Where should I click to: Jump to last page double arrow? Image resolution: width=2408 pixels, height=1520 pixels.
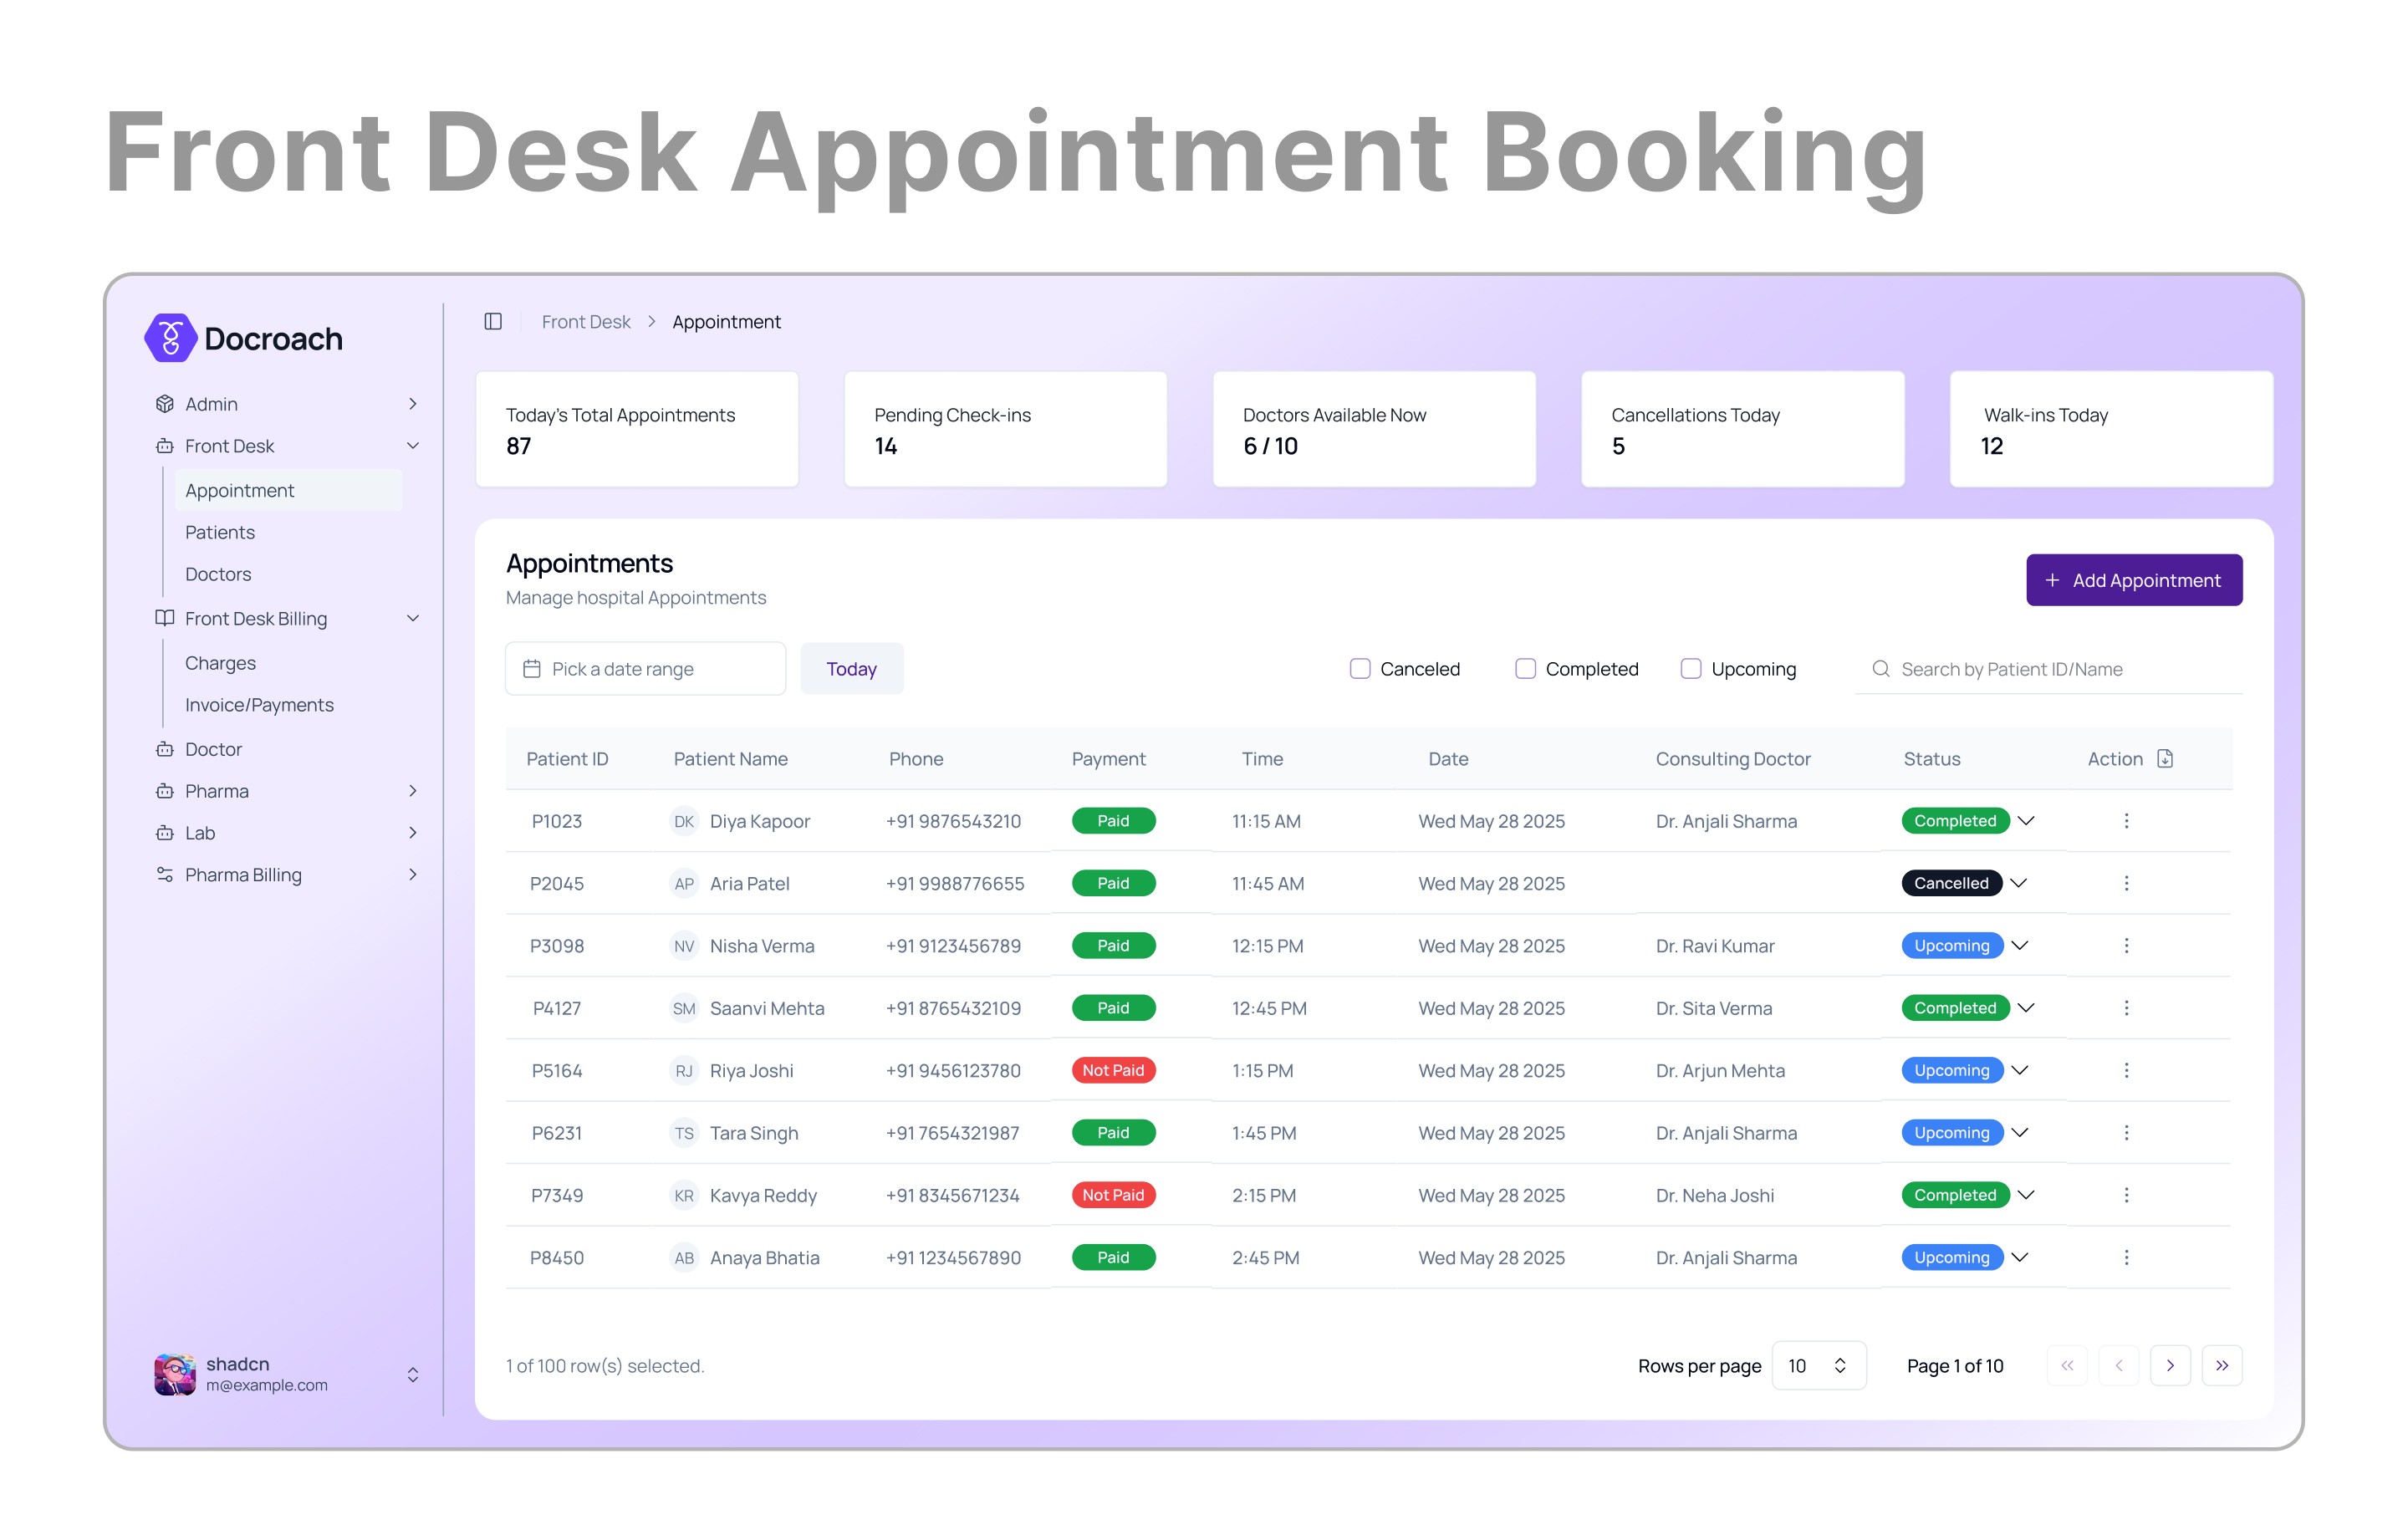[2221, 1365]
